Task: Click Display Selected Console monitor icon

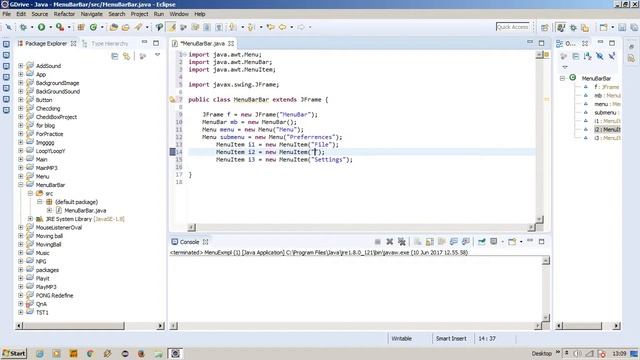Action: (x=493, y=242)
